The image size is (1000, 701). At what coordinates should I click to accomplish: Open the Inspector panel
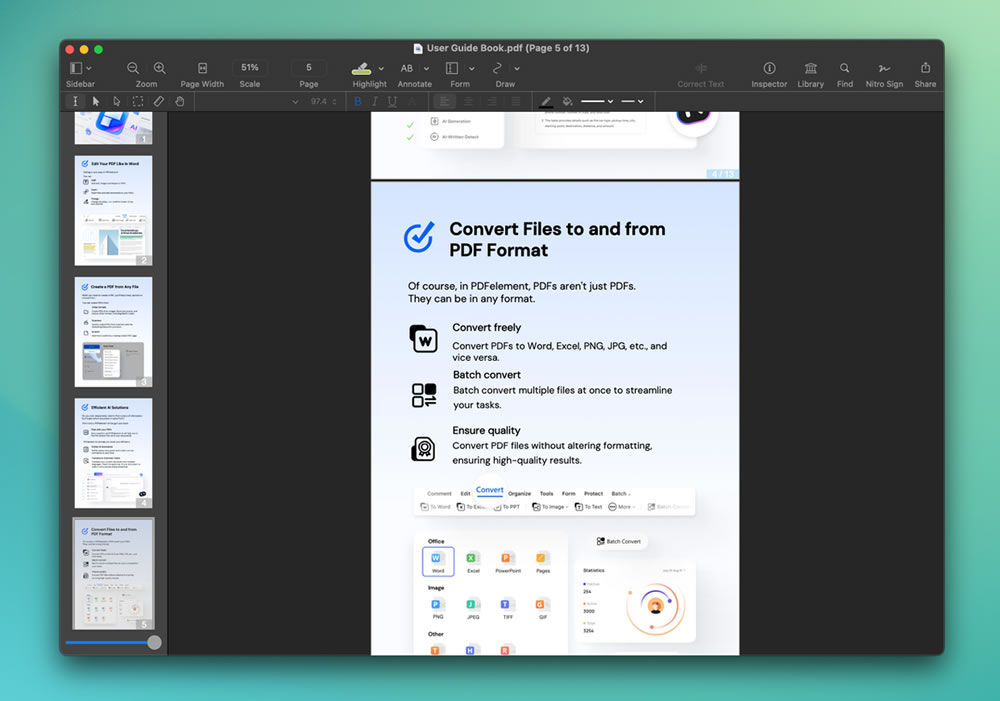[x=769, y=68]
